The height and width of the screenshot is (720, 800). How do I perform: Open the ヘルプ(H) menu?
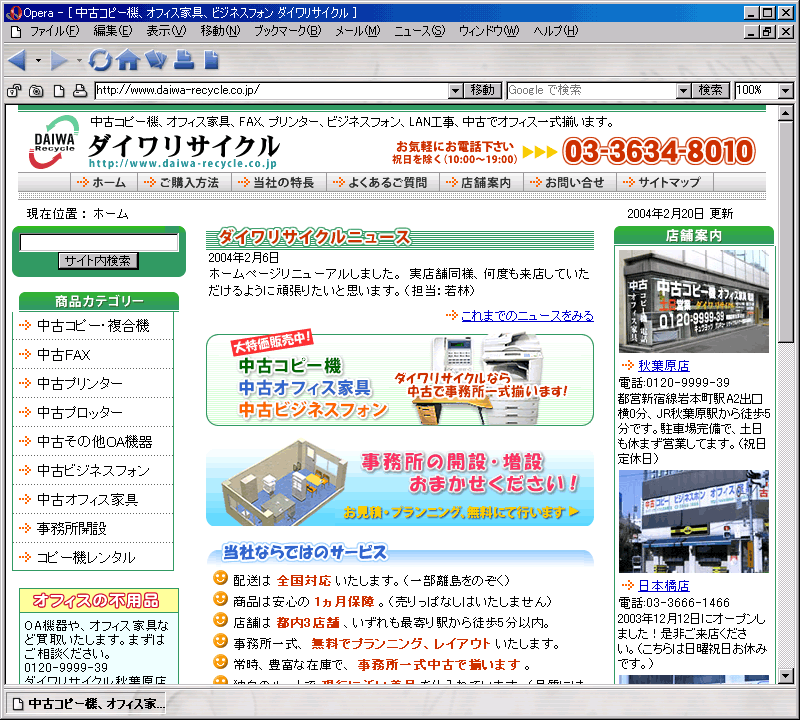(x=556, y=32)
